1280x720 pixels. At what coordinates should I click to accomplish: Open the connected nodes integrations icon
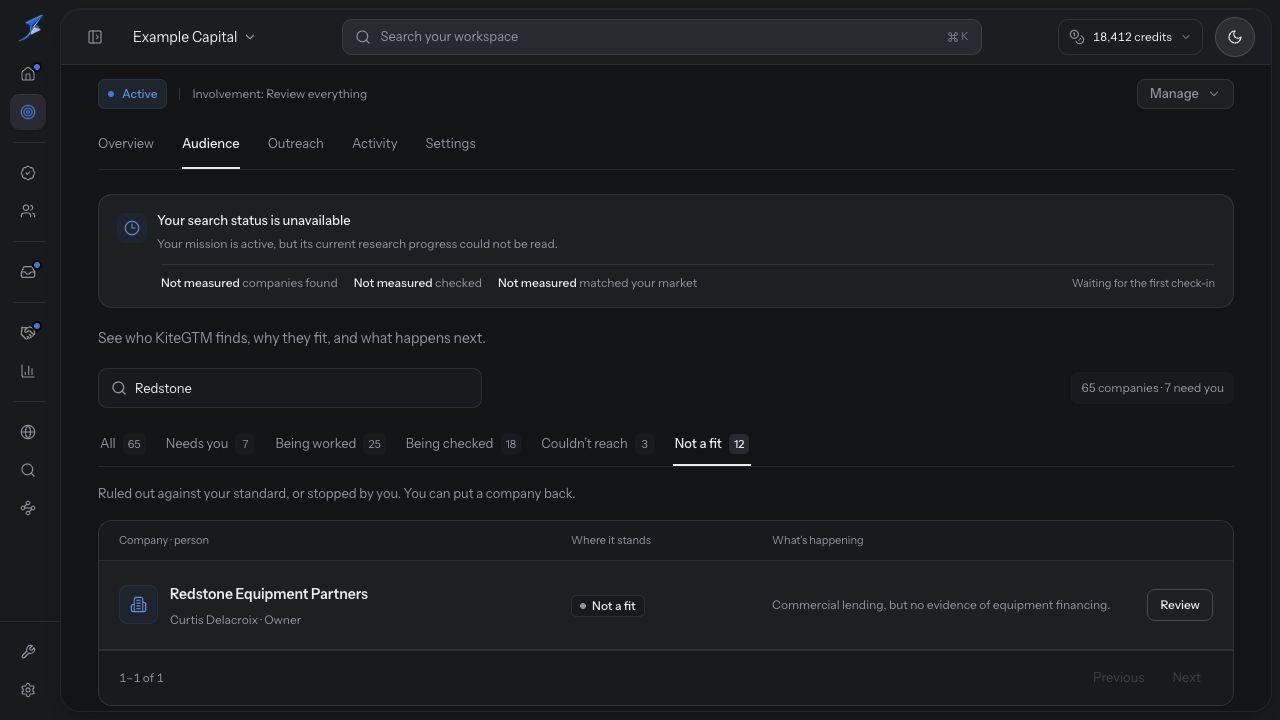click(x=28, y=508)
